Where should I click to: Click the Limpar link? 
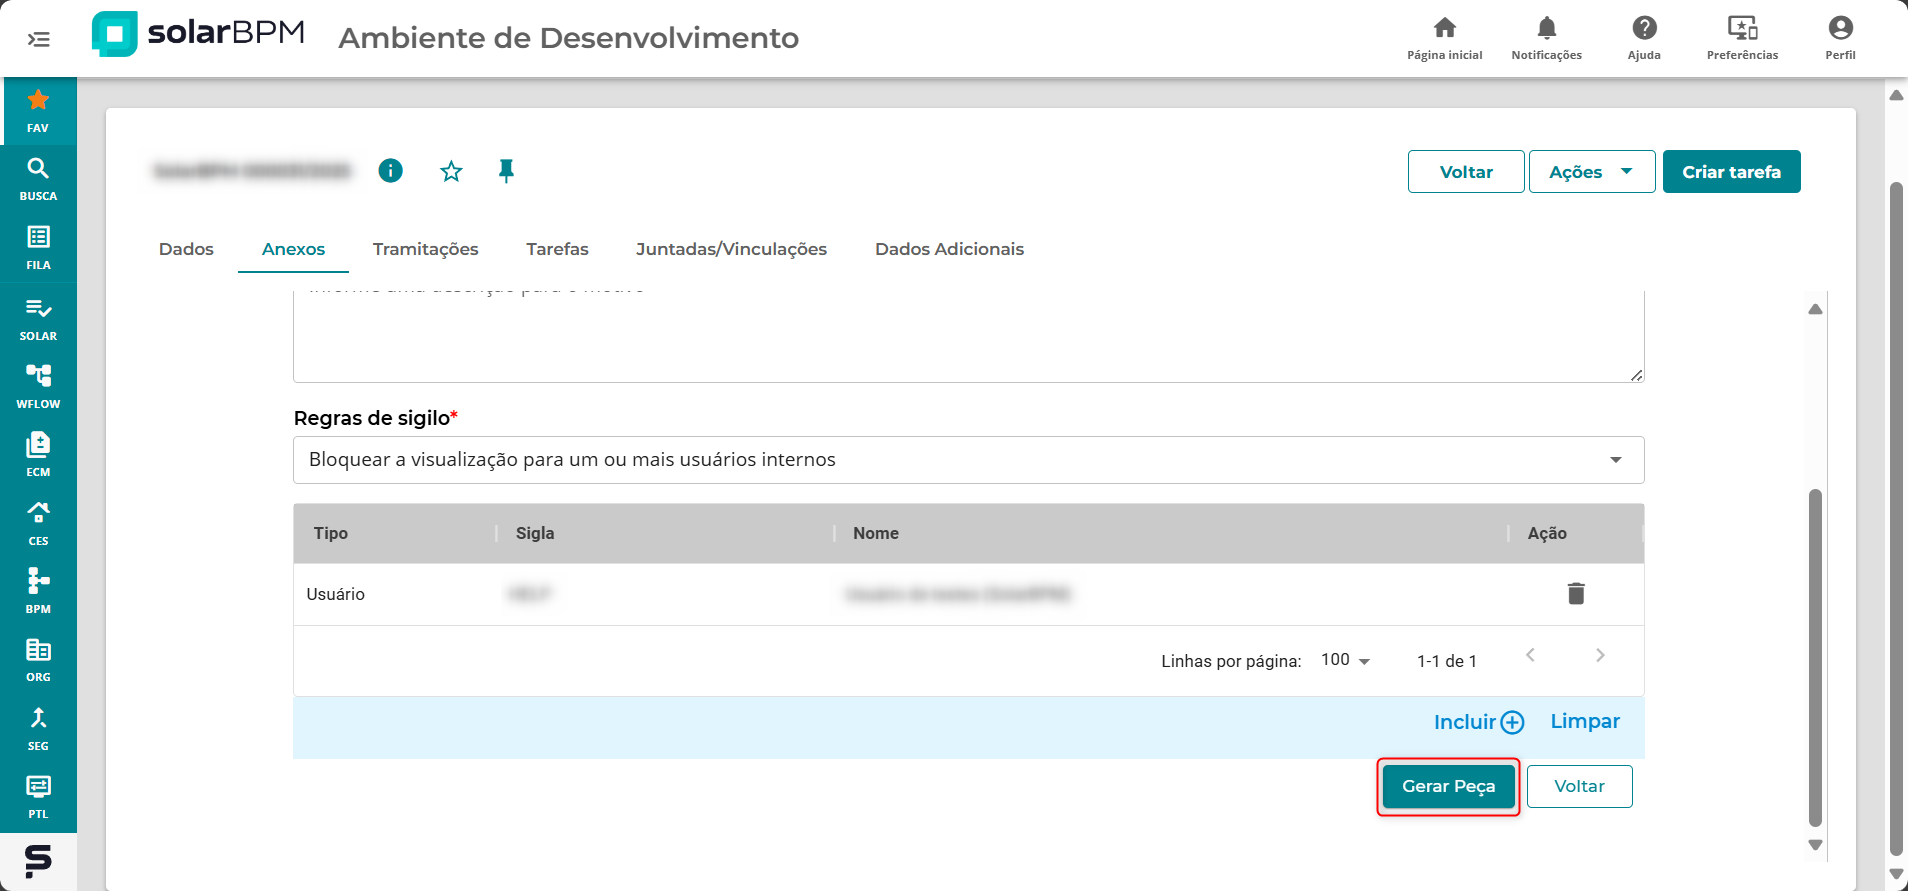1584,721
